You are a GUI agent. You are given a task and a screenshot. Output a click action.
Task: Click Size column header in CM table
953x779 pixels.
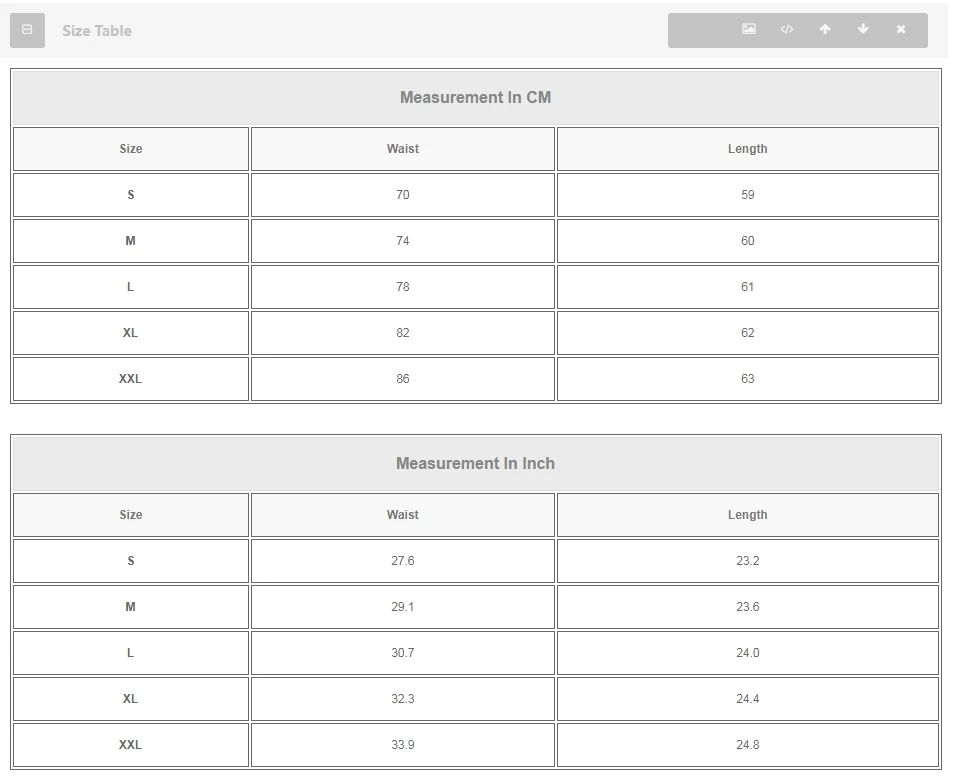click(131, 149)
